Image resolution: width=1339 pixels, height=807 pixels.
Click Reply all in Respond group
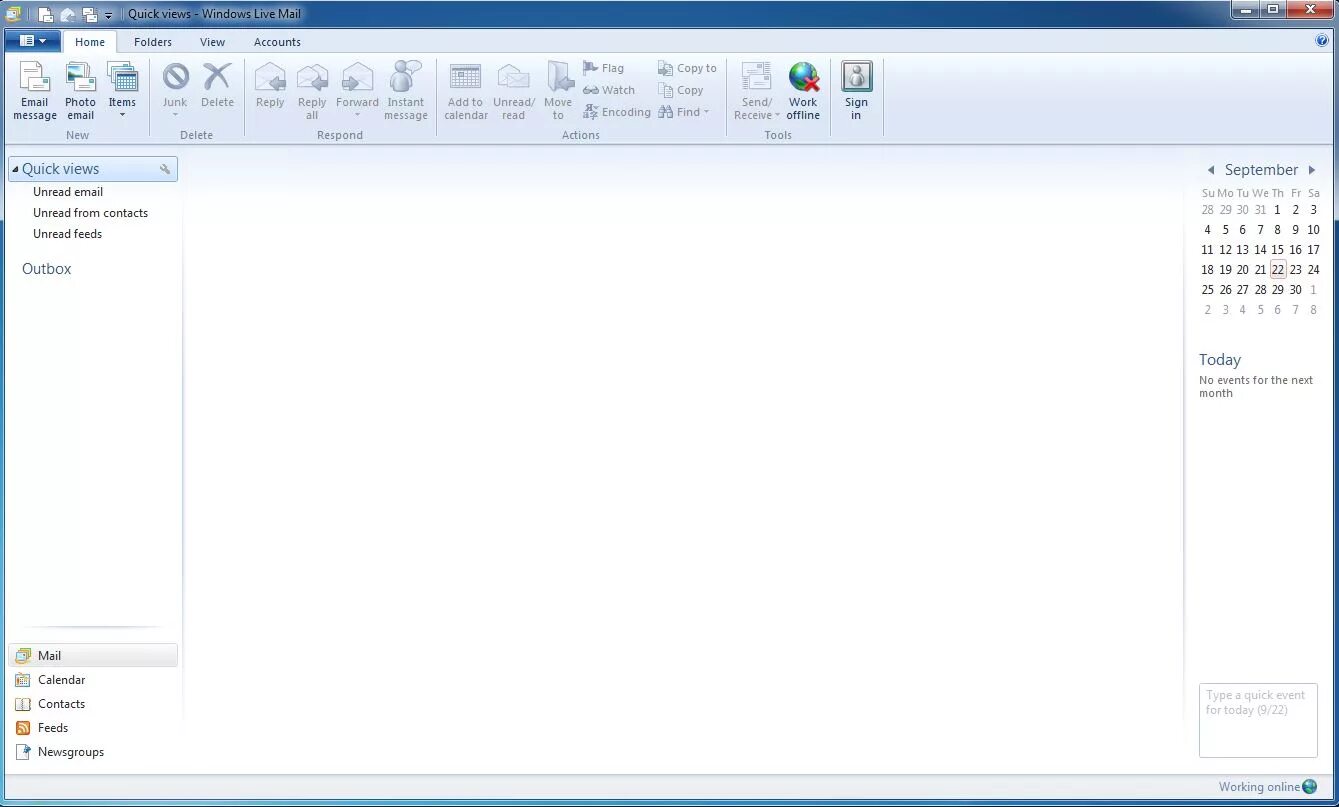(x=312, y=91)
